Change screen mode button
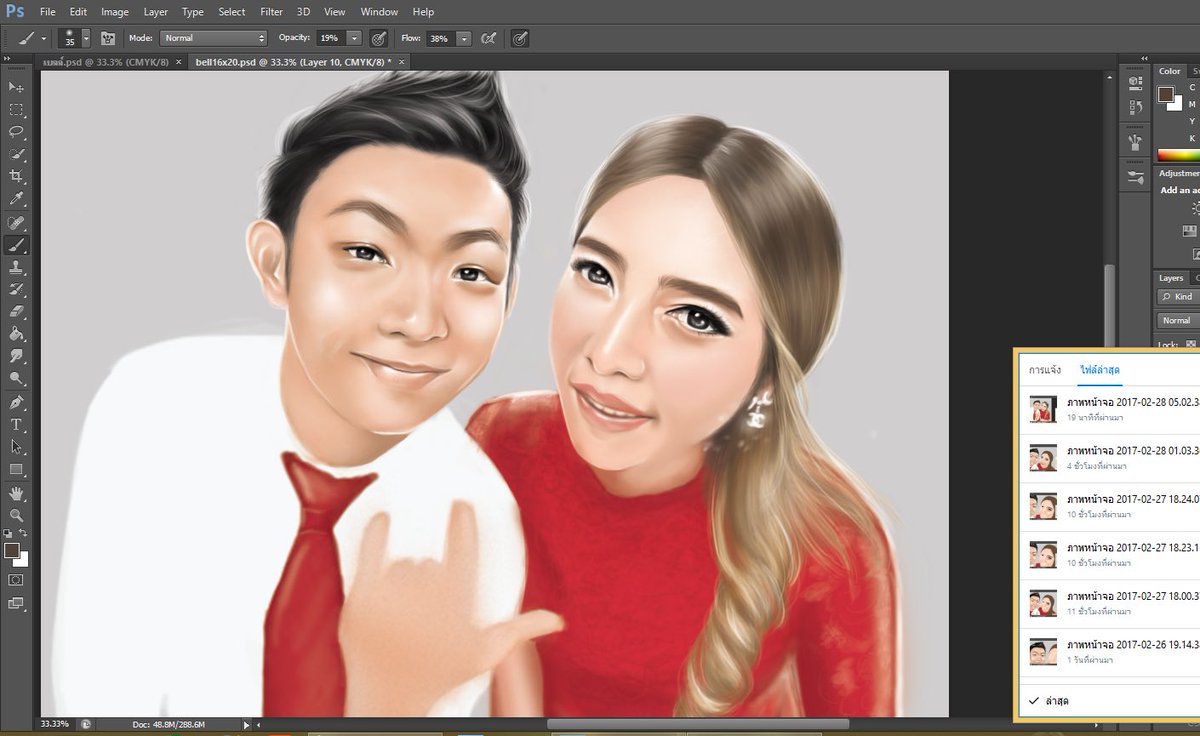Screen dimensions: 1200x736 [x=16, y=603]
